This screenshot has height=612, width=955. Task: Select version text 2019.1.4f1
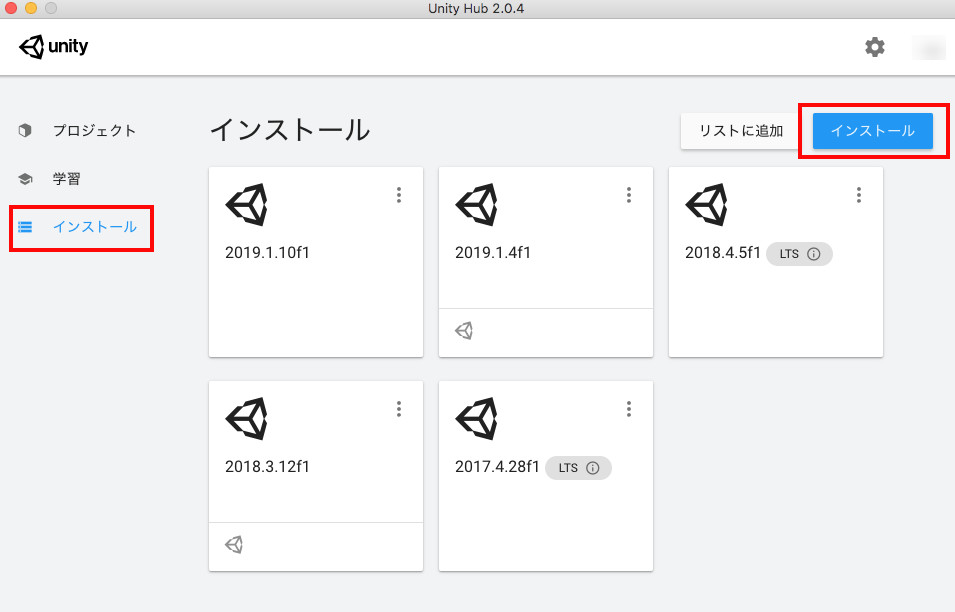point(493,253)
